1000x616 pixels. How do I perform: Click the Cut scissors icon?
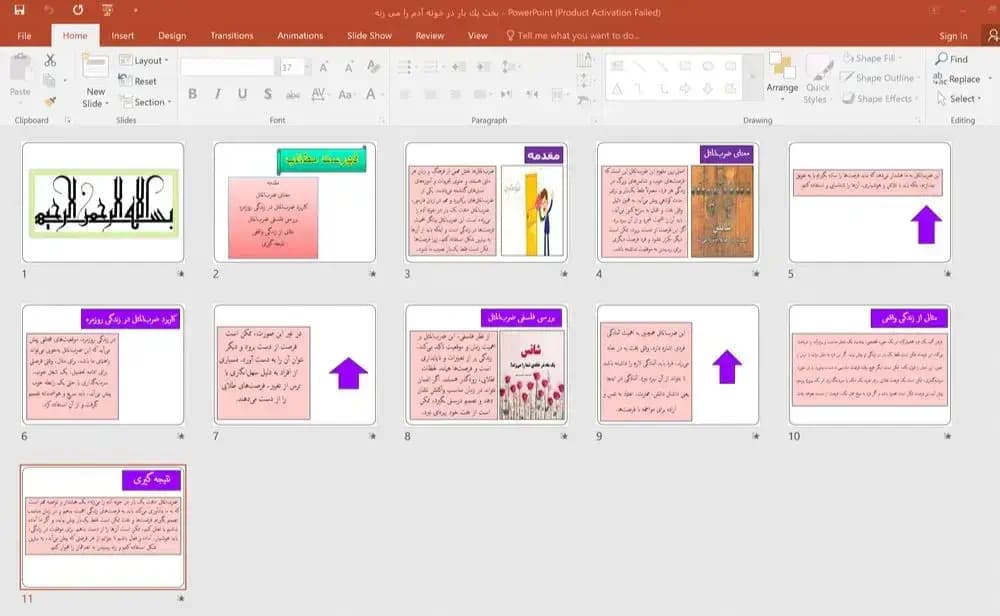coord(50,61)
